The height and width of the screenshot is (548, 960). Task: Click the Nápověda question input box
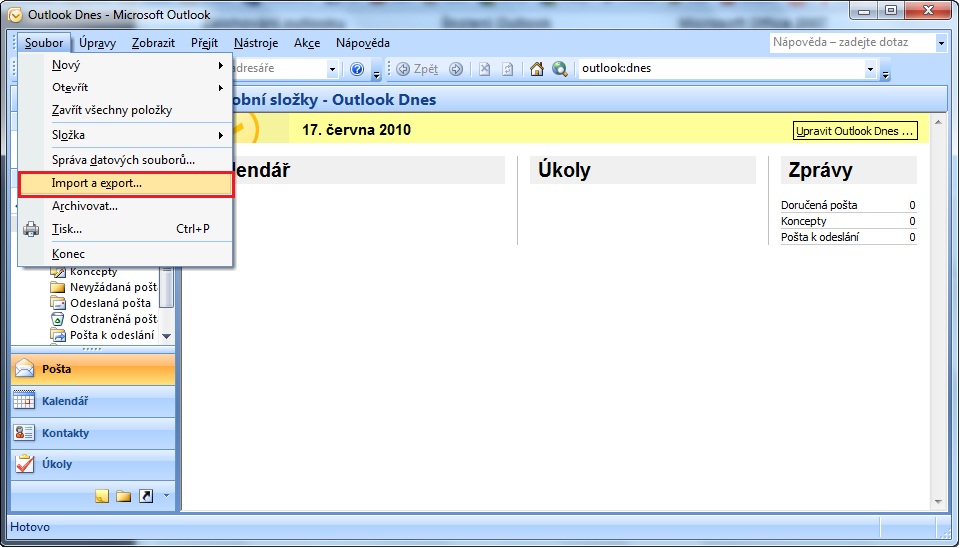(852, 43)
